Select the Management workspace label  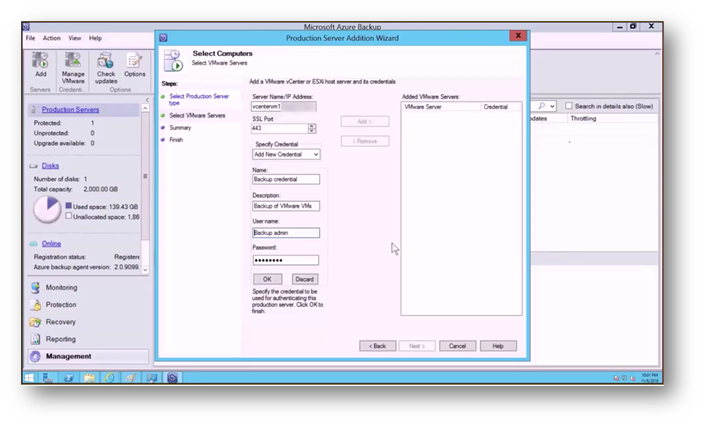[x=68, y=356]
